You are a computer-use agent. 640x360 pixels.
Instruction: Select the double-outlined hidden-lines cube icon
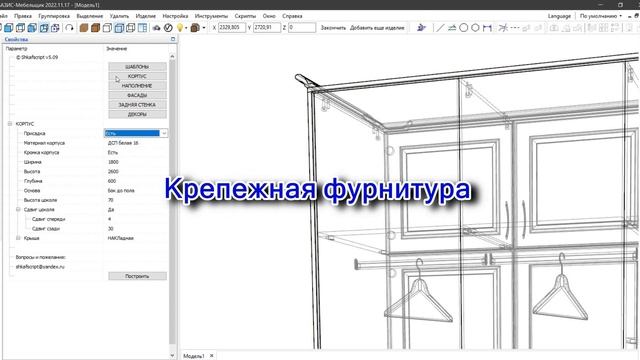tap(131, 28)
